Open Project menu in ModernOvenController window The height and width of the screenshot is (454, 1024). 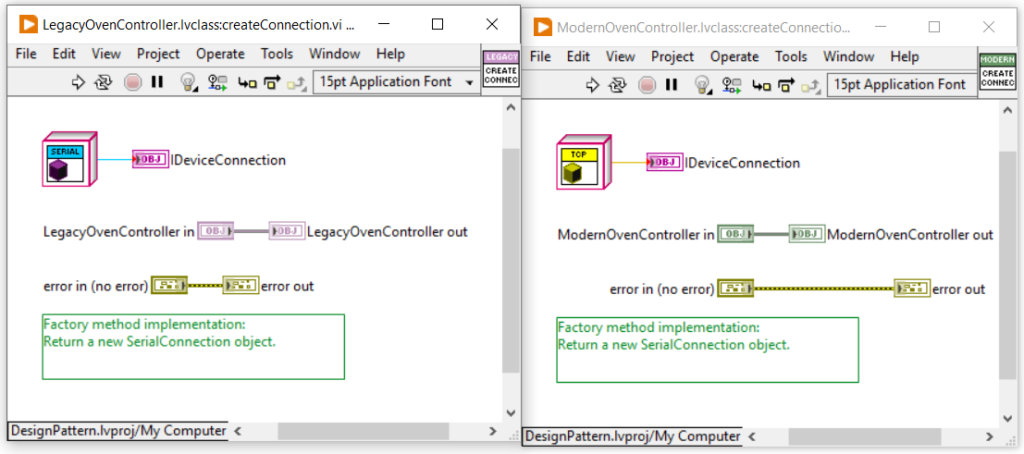[x=673, y=57]
